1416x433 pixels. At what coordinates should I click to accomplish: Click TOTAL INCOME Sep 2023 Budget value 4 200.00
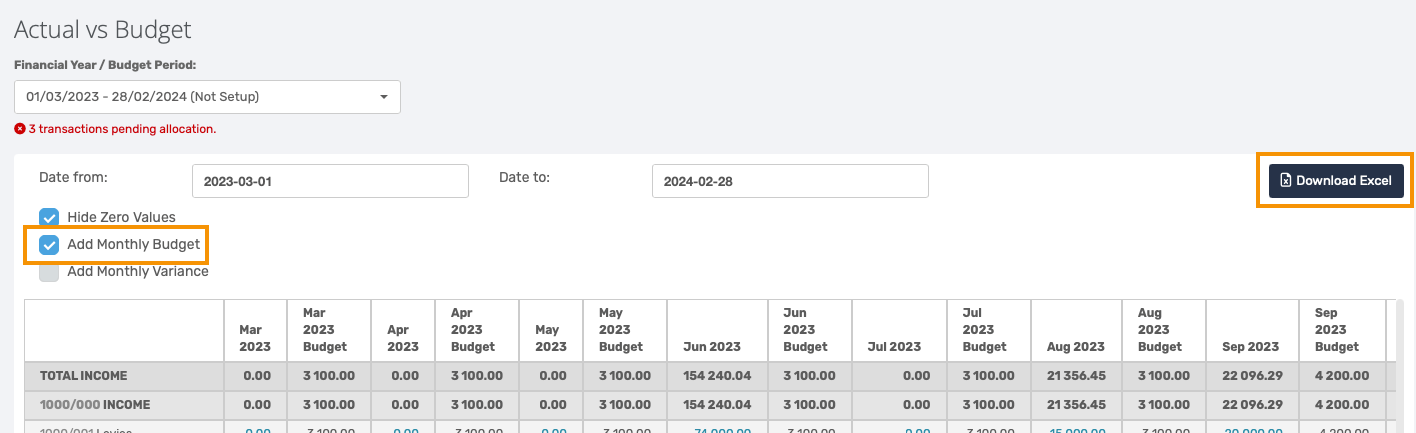coord(1342,376)
